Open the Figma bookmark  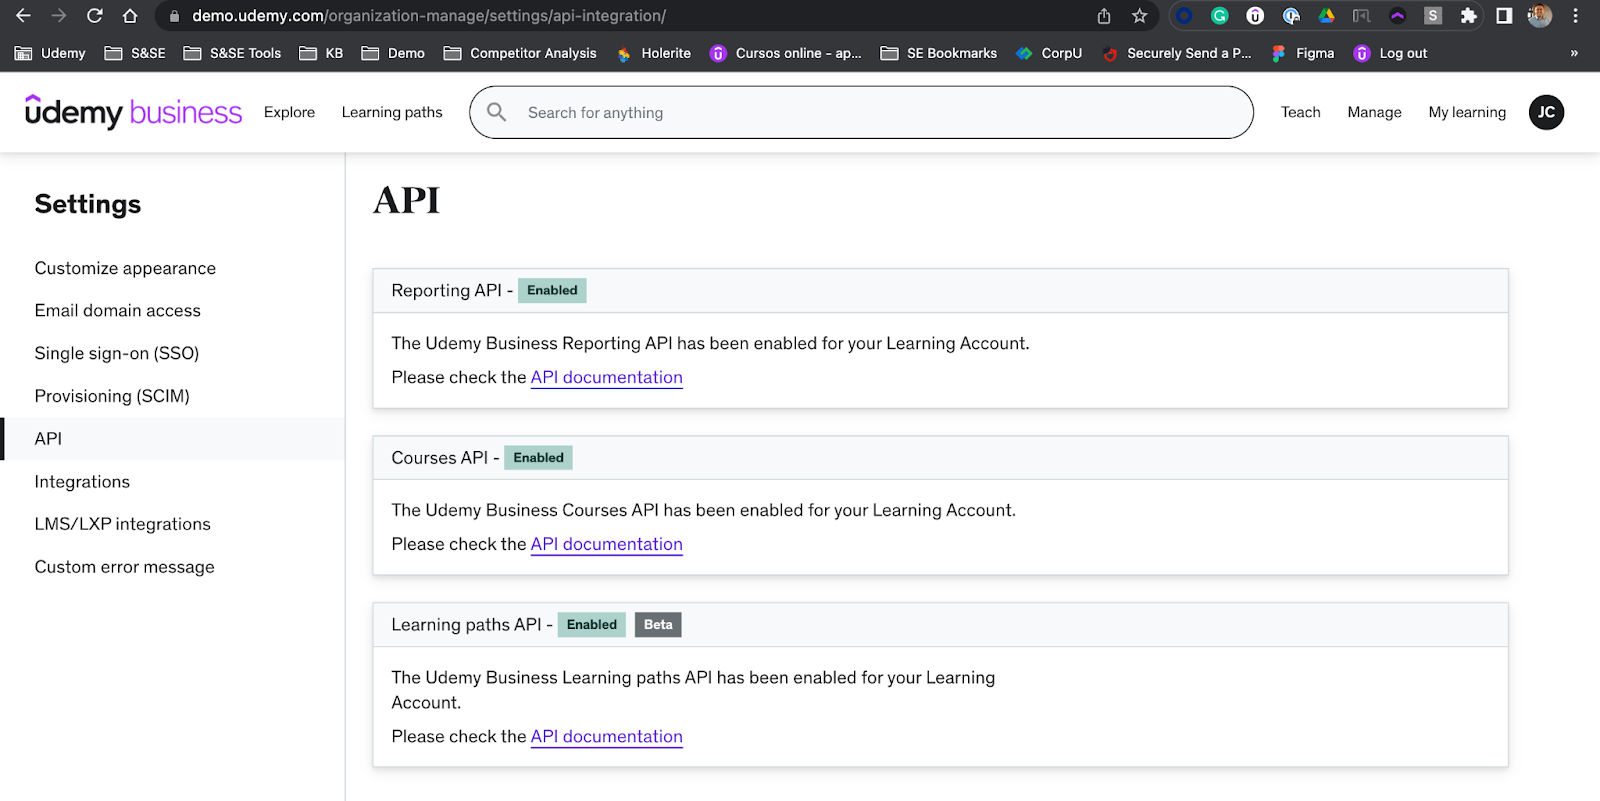[x=1302, y=53]
